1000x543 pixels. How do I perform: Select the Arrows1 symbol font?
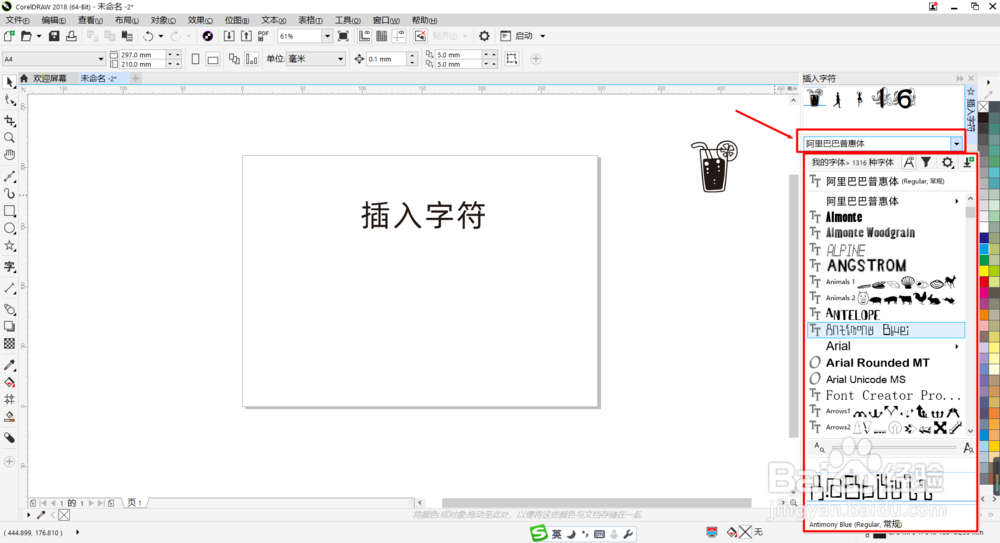(x=886, y=412)
